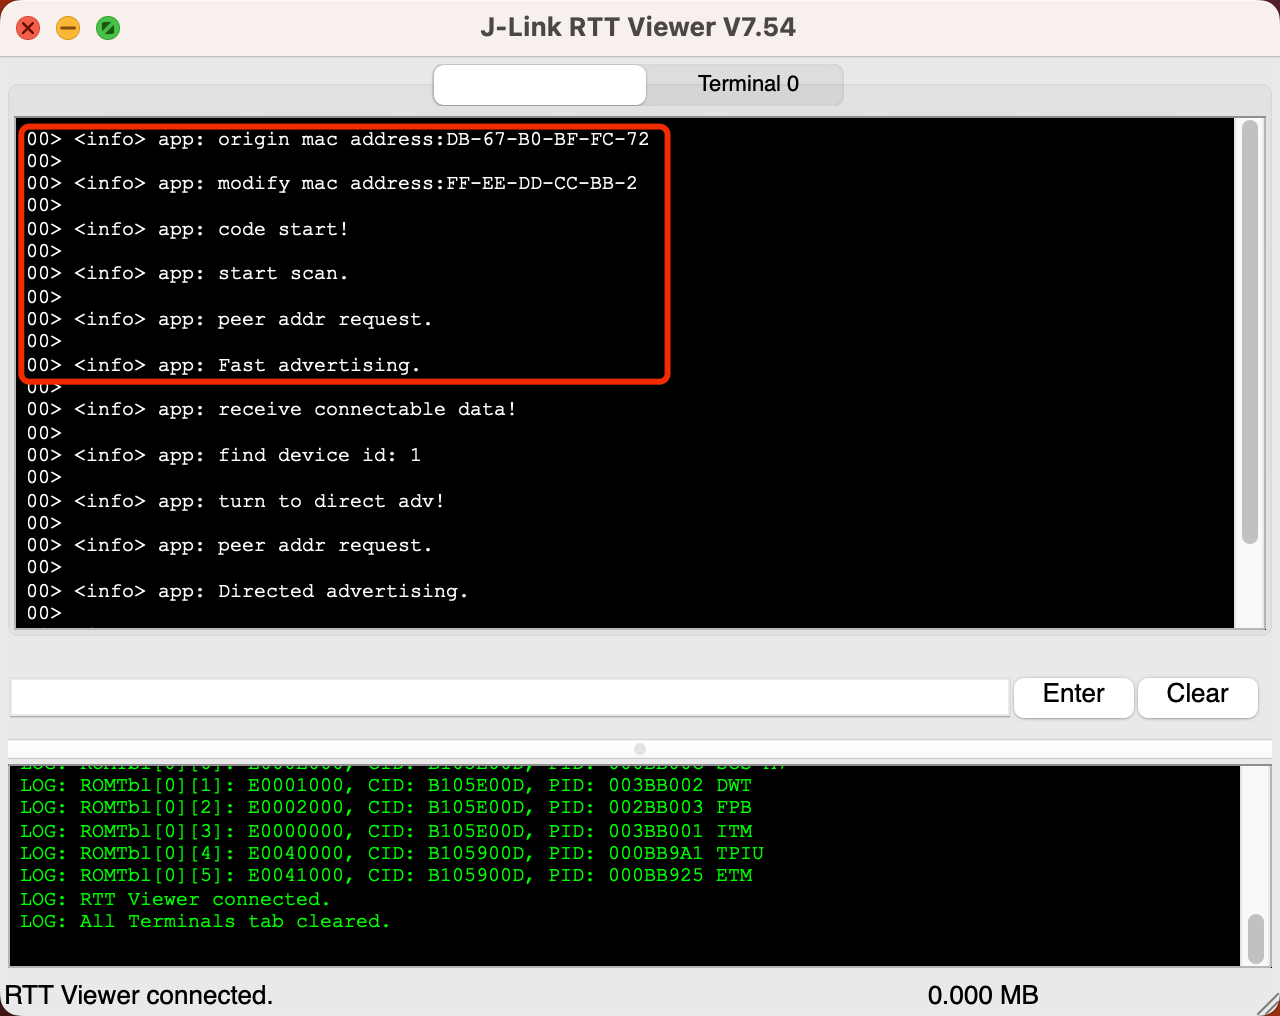This screenshot has width=1280, height=1016.
Task: Click the Enter button
Action: click(1074, 696)
